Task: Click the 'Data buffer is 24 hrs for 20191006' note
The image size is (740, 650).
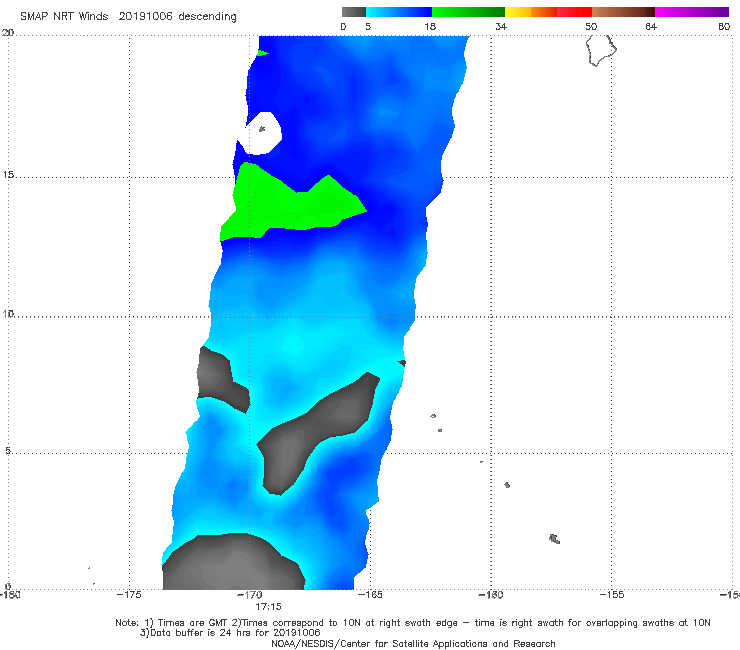Action: 230,633
